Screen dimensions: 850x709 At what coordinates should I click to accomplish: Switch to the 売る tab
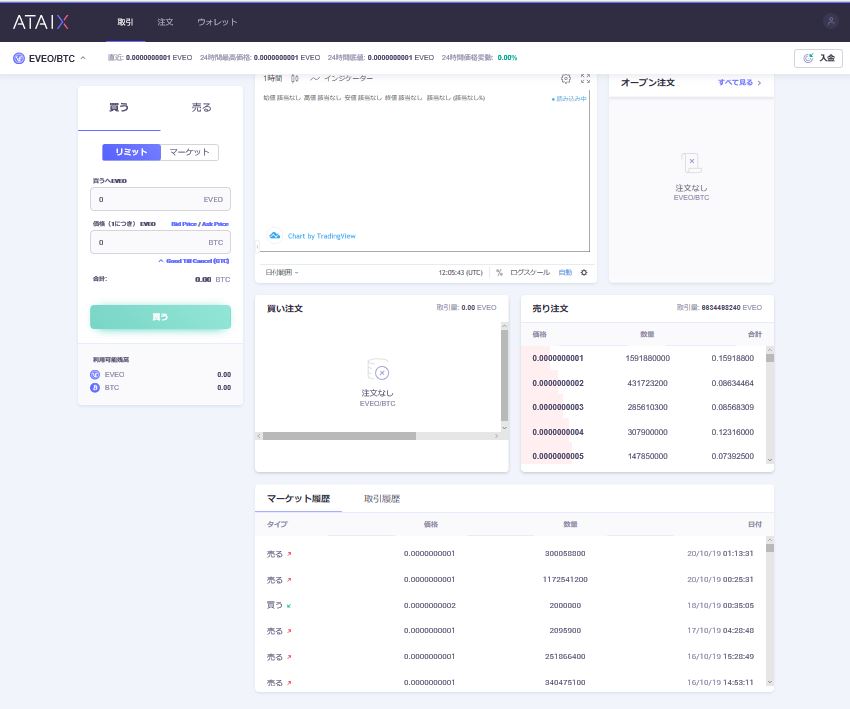click(201, 108)
